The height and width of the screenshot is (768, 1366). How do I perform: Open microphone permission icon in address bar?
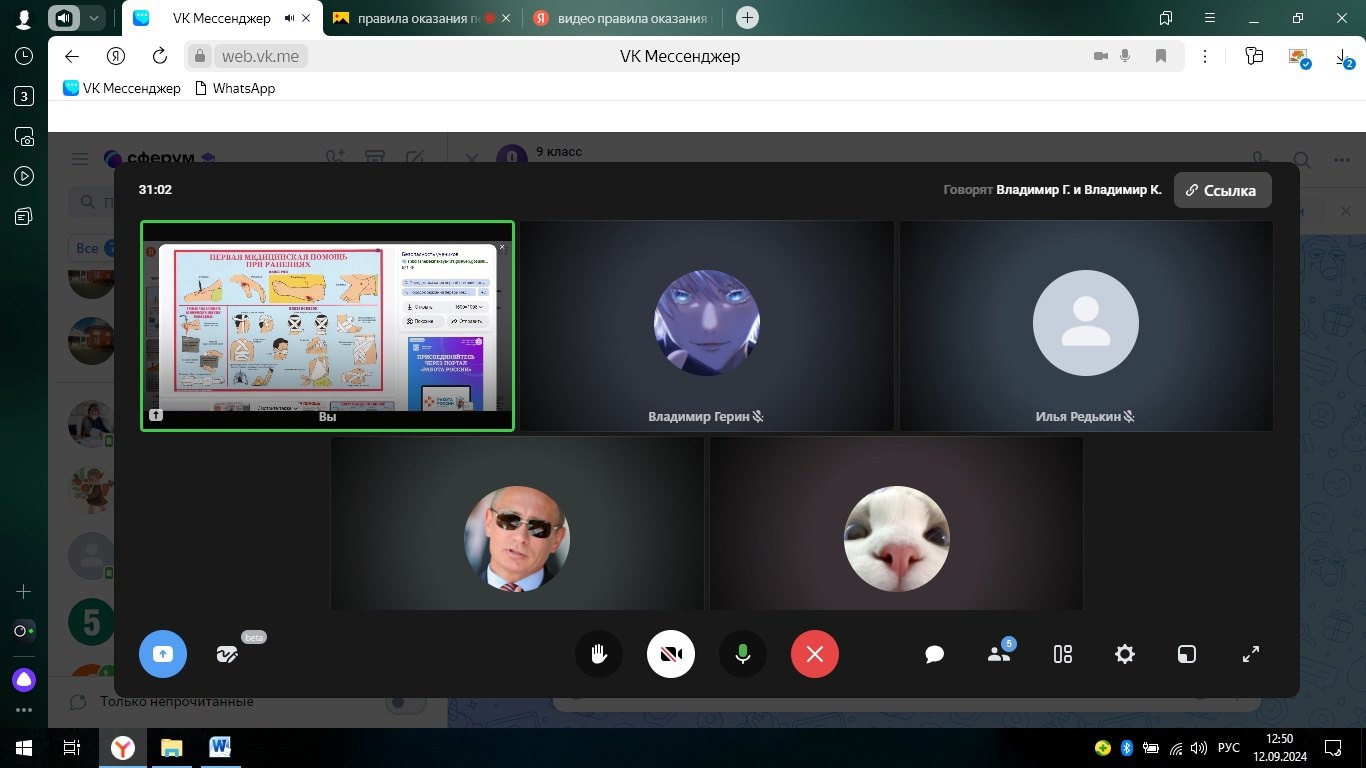1126,56
